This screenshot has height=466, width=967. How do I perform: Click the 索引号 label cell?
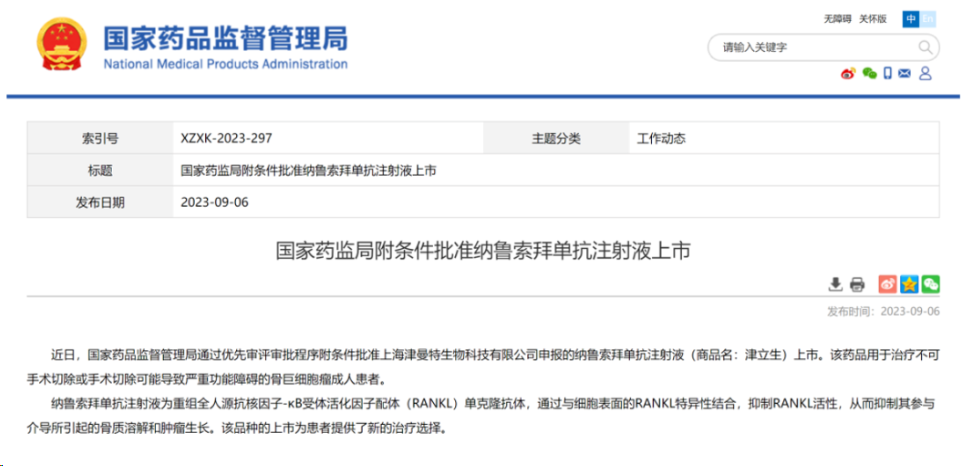100,139
